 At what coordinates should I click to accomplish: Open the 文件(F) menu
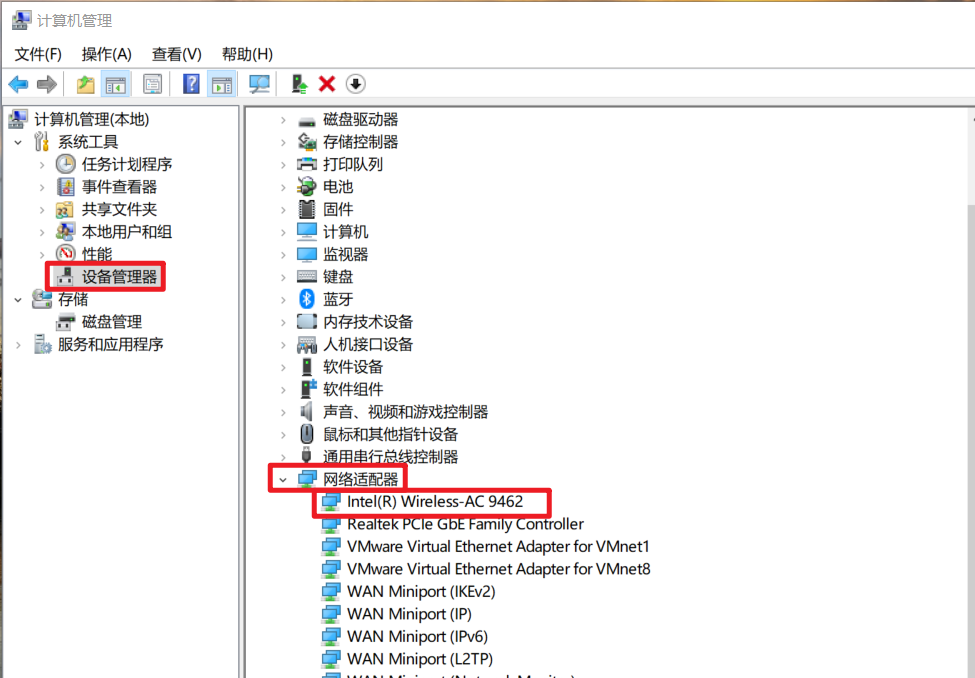[38, 54]
